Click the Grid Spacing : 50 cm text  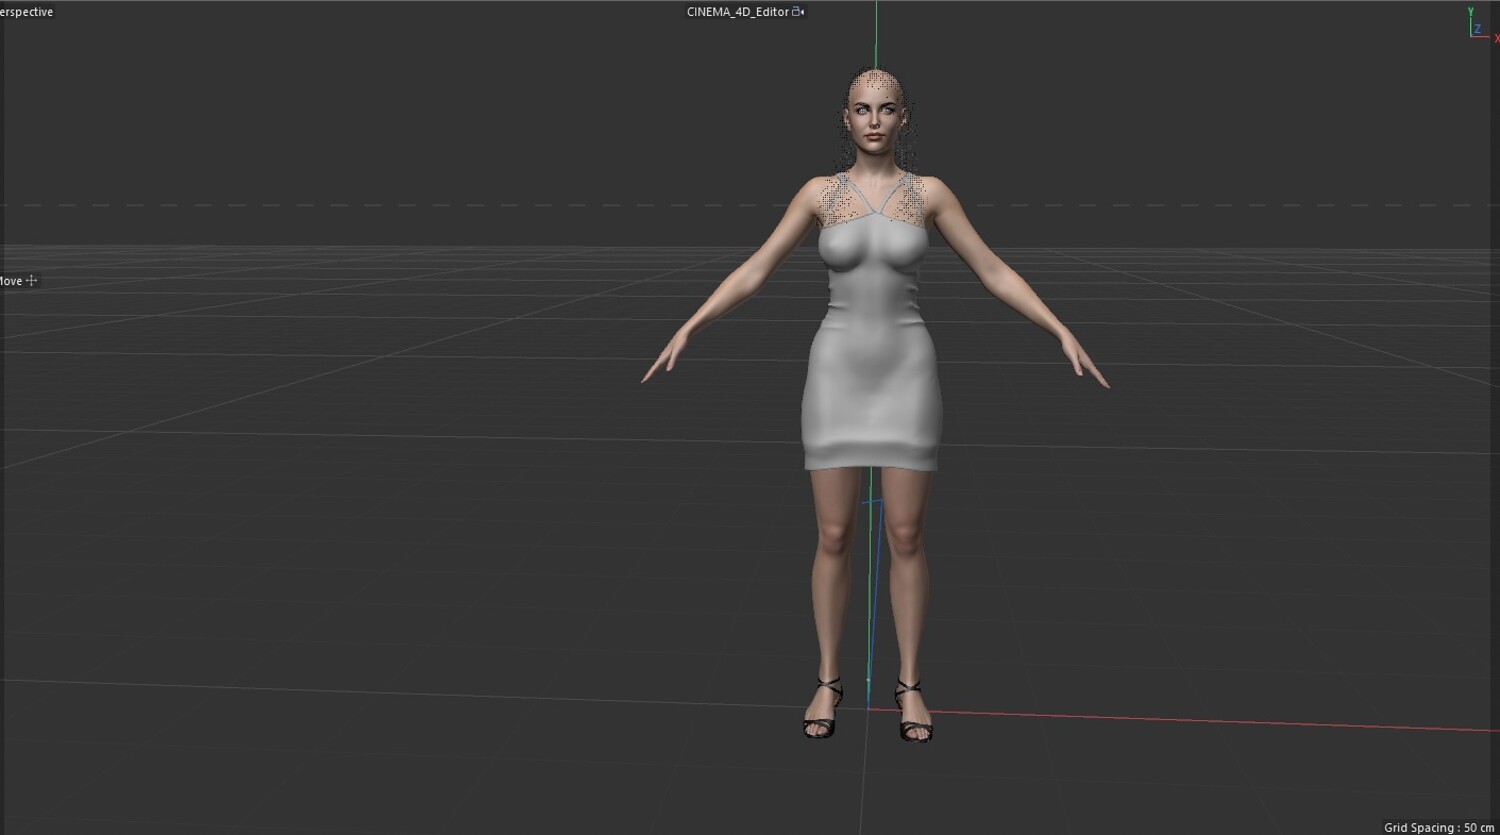point(1439,827)
